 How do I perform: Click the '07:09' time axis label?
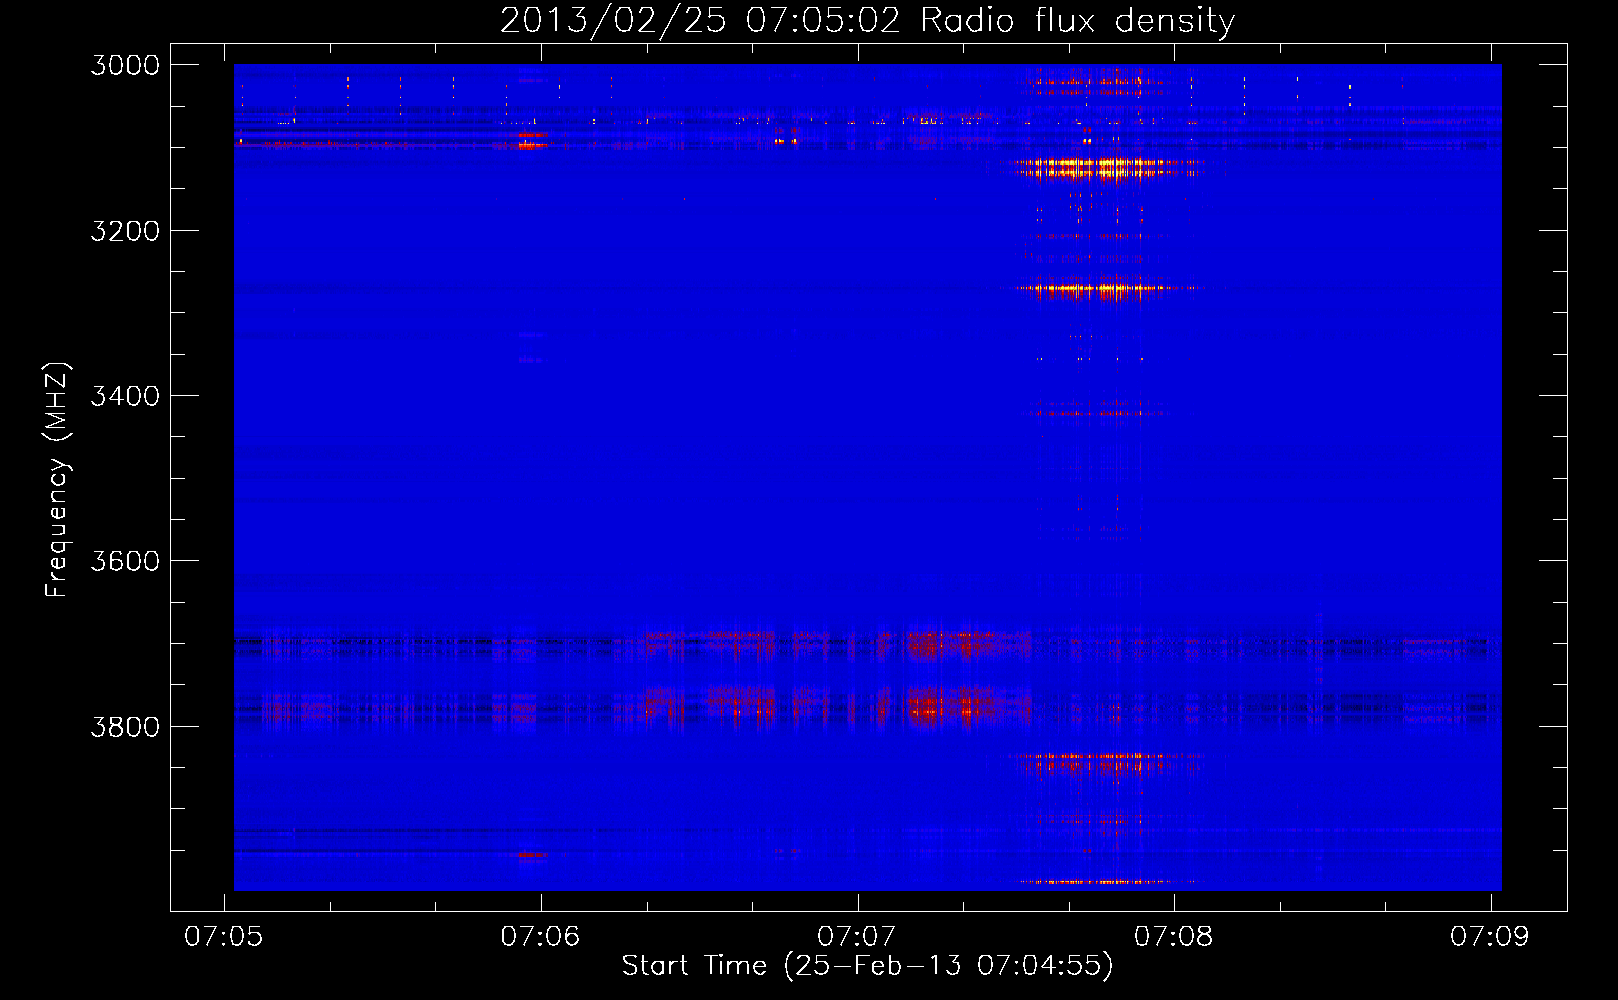(1490, 936)
